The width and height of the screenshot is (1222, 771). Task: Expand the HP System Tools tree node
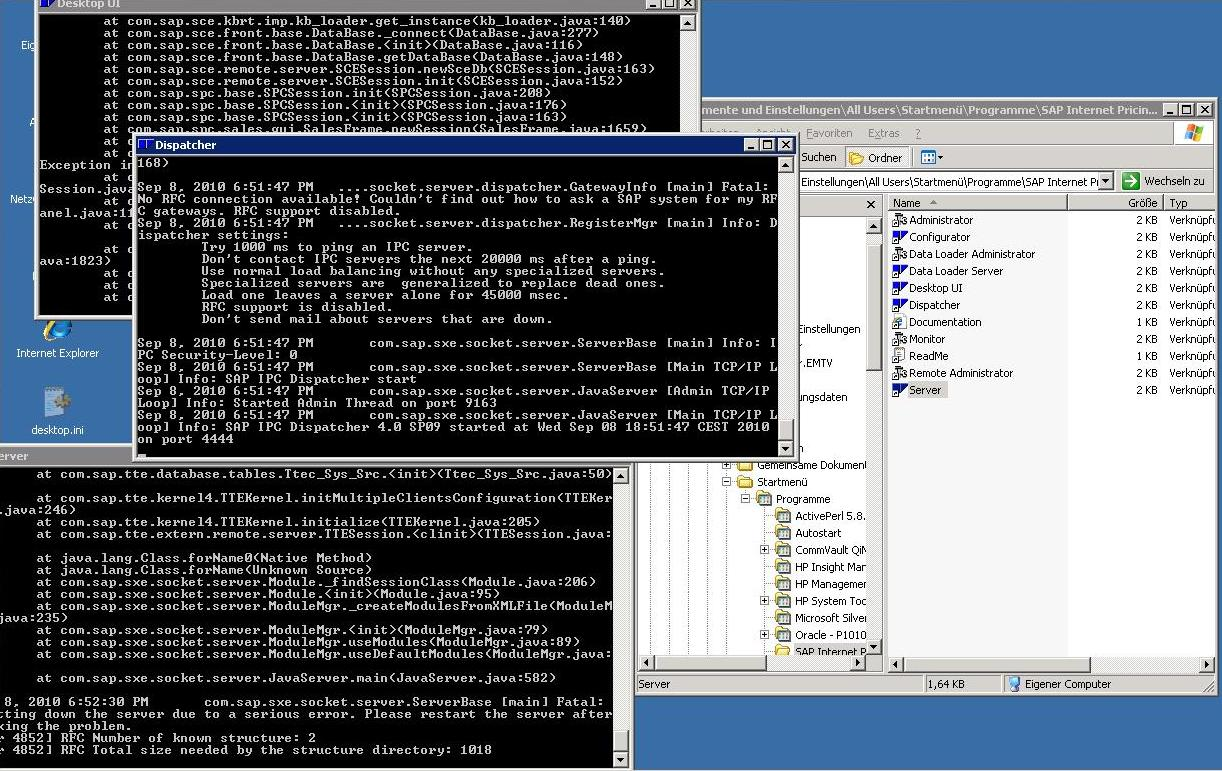pos(765,601)
